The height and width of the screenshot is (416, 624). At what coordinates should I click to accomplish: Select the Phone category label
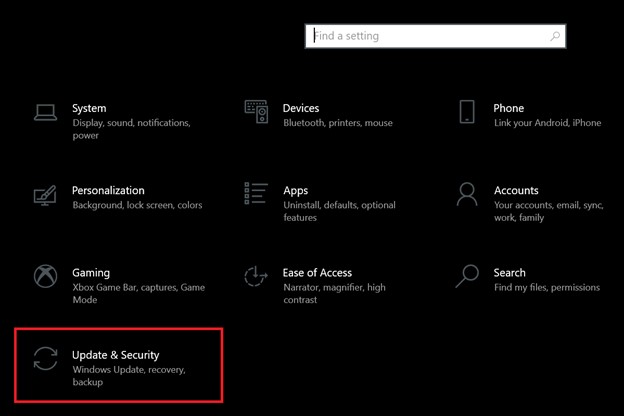[x=509, y=108]
